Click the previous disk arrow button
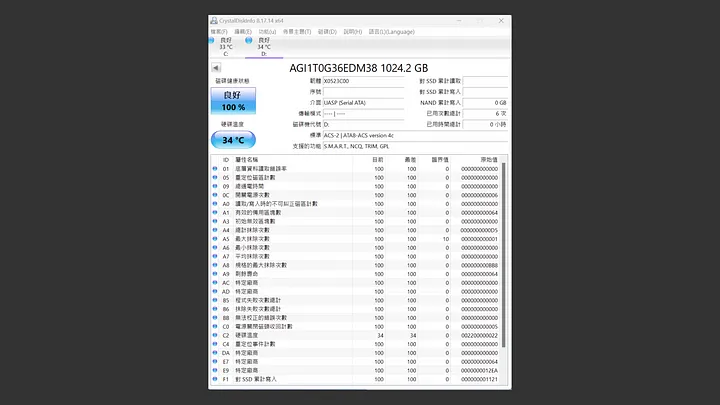Screen dimensions: 720x405 pyautogui.click(x=216, y=68)
